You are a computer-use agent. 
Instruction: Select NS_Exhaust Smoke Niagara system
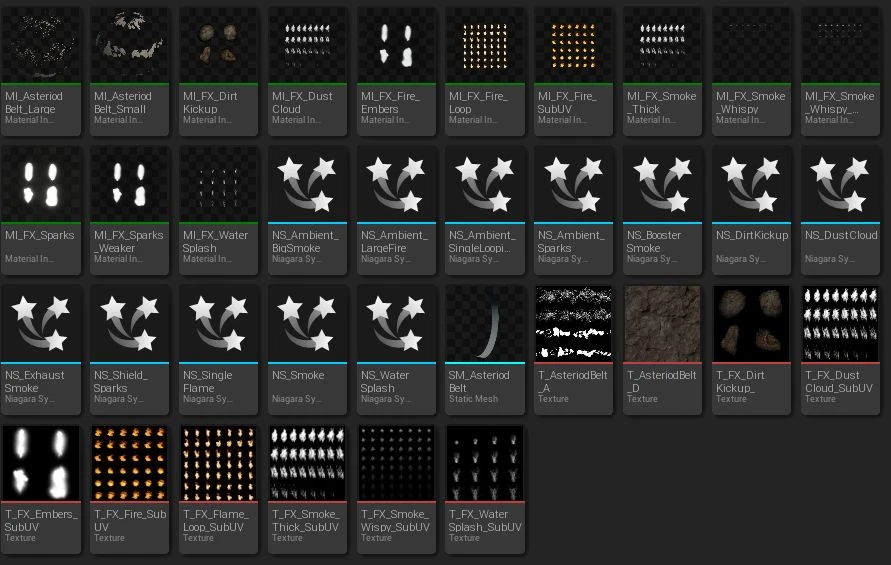coord(41,350)
